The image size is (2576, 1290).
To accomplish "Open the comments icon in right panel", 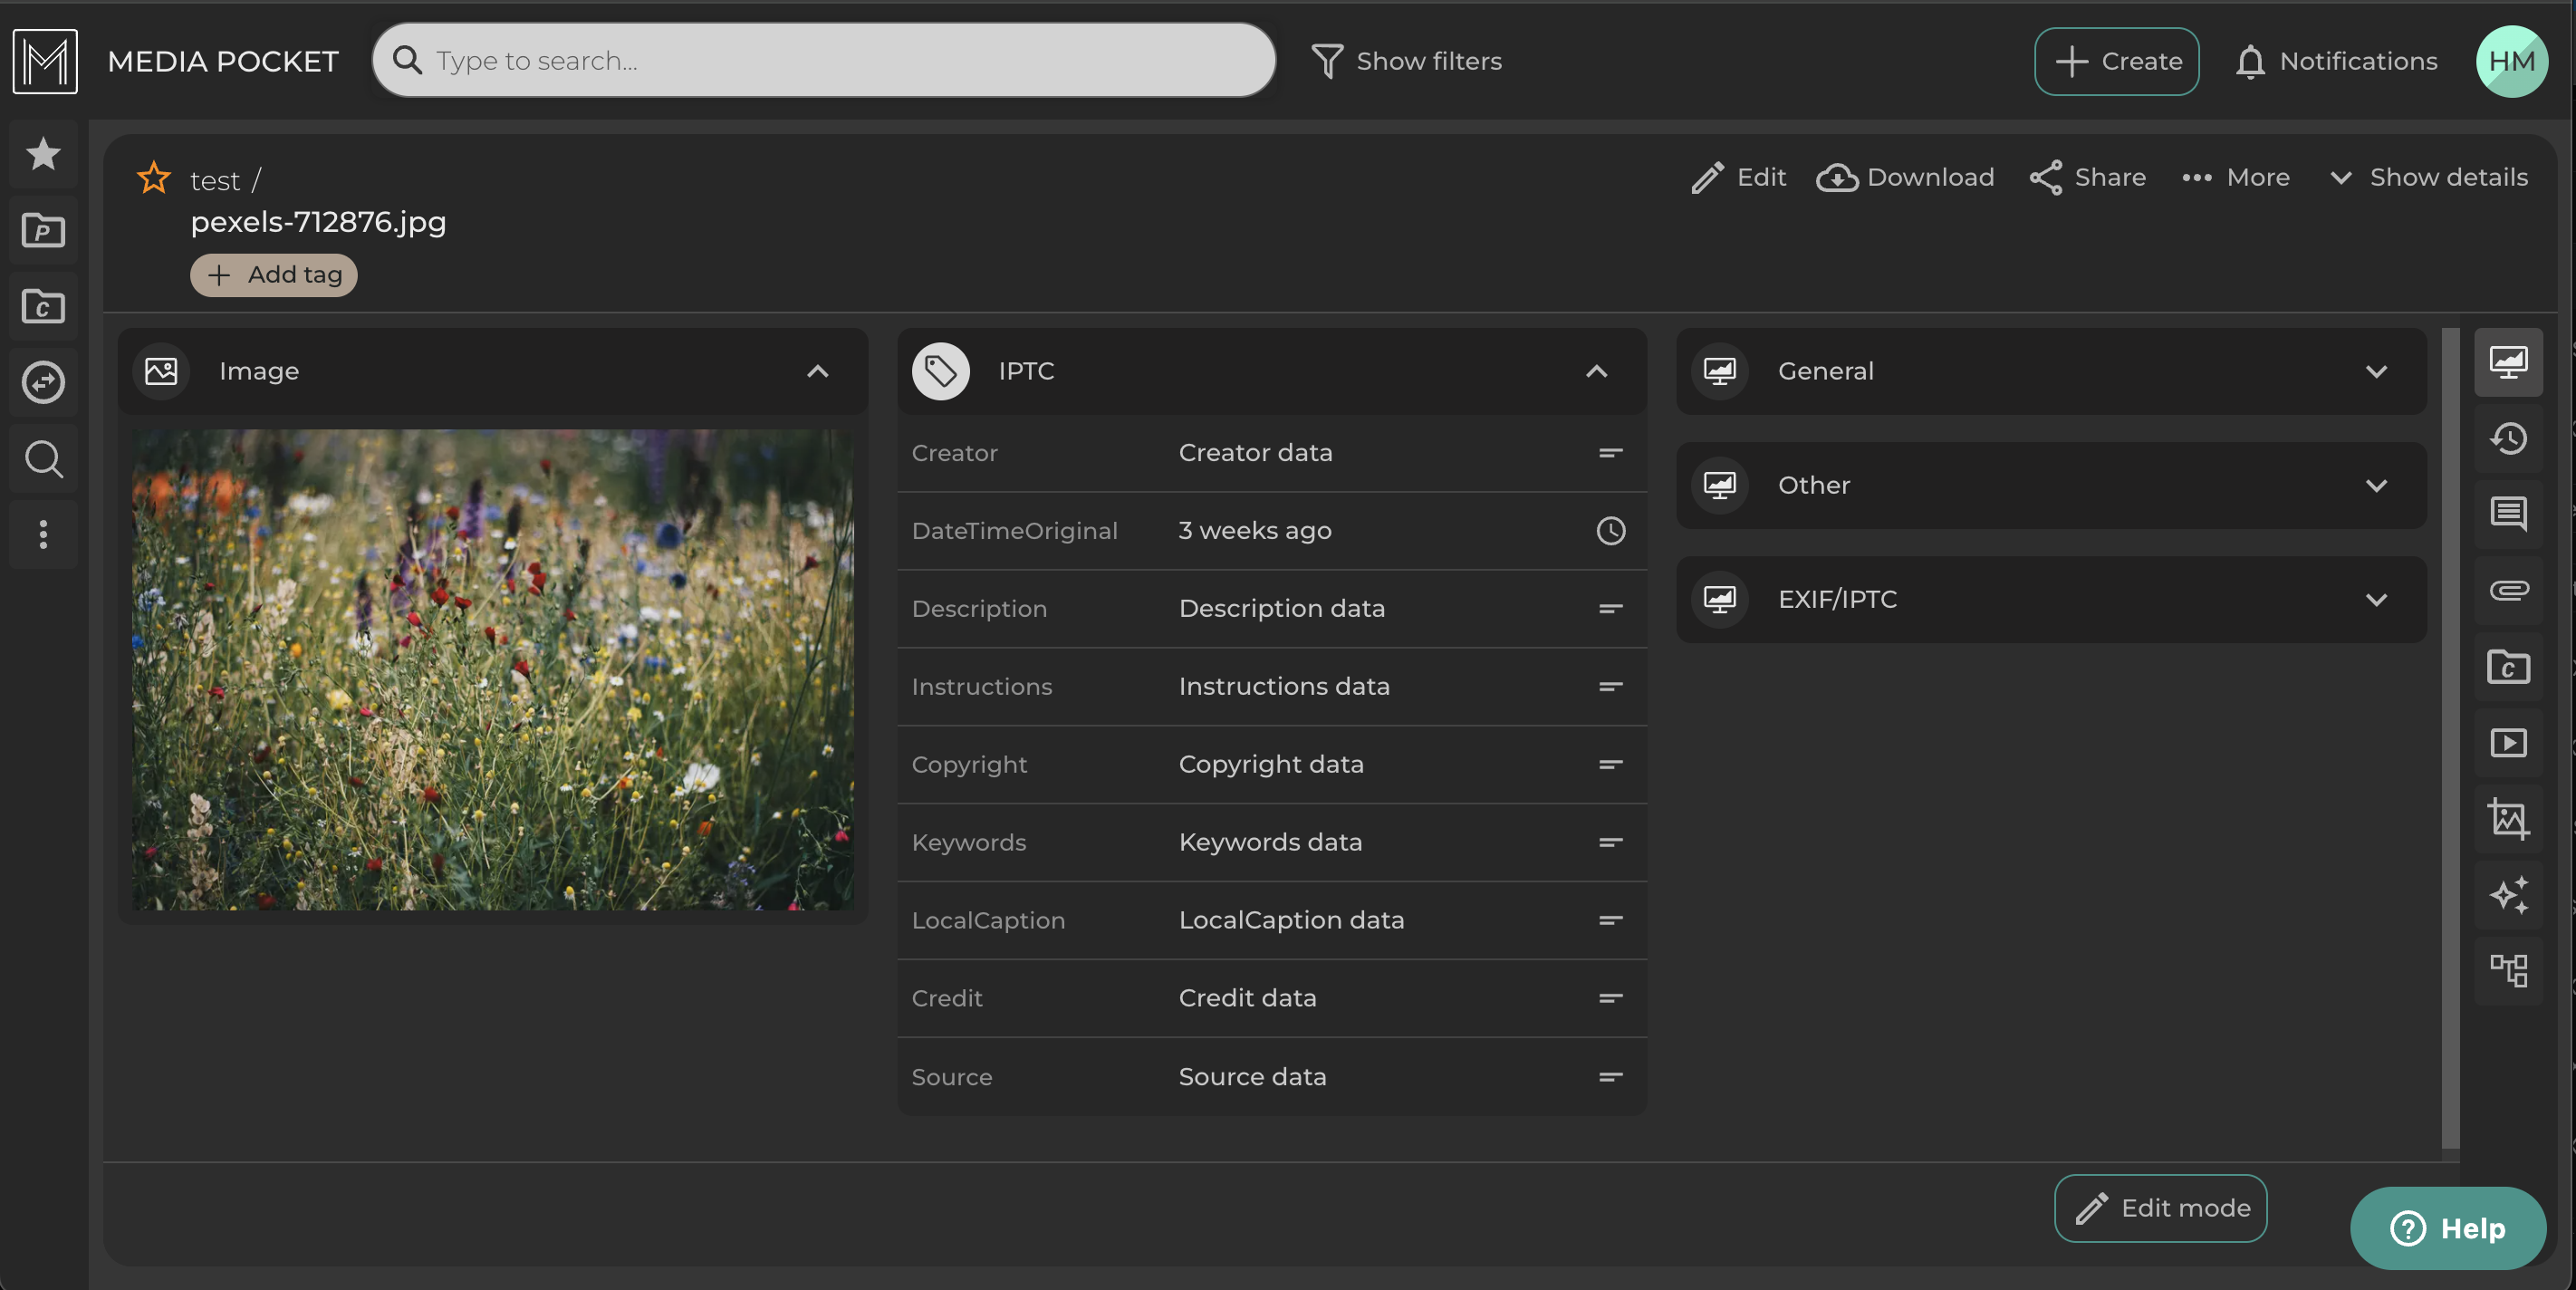I will coord(2508,514).
